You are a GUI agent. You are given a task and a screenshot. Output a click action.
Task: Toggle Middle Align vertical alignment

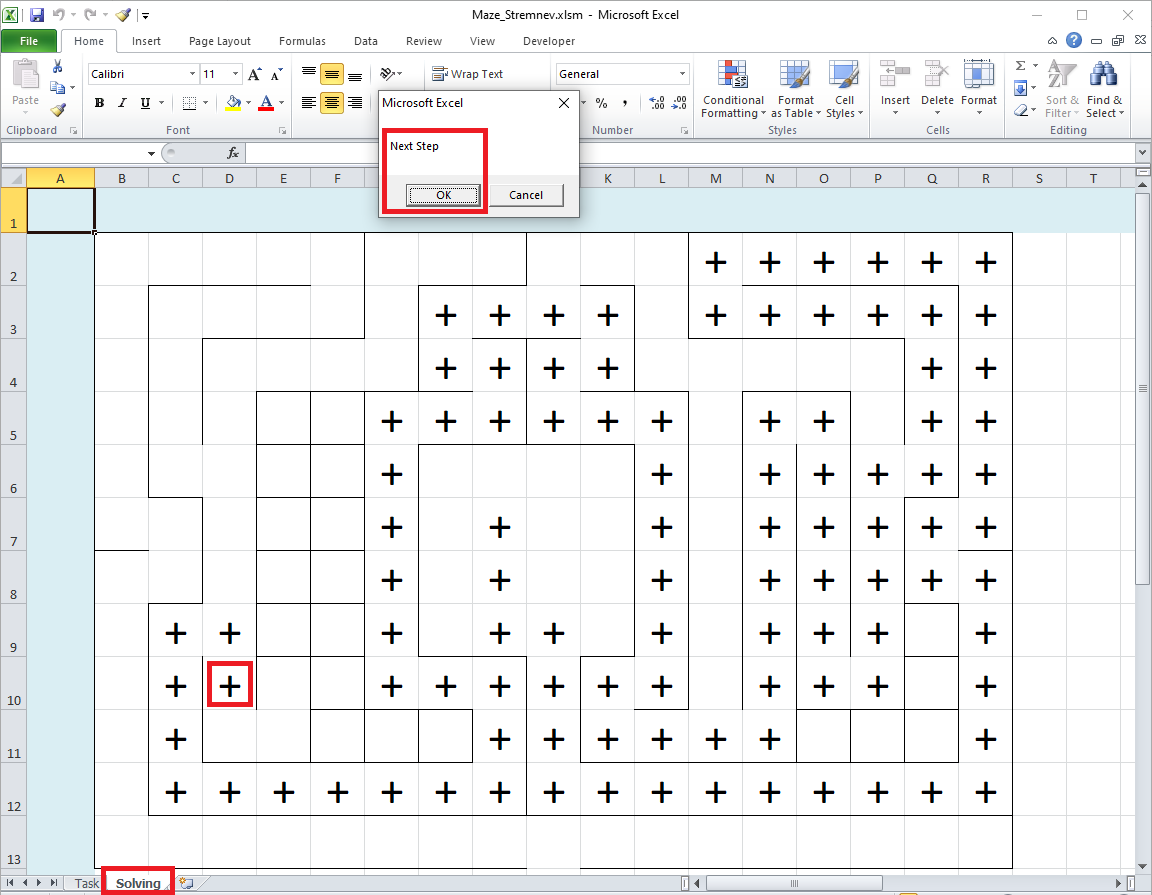pyautogui.click(x=332, y=74)
